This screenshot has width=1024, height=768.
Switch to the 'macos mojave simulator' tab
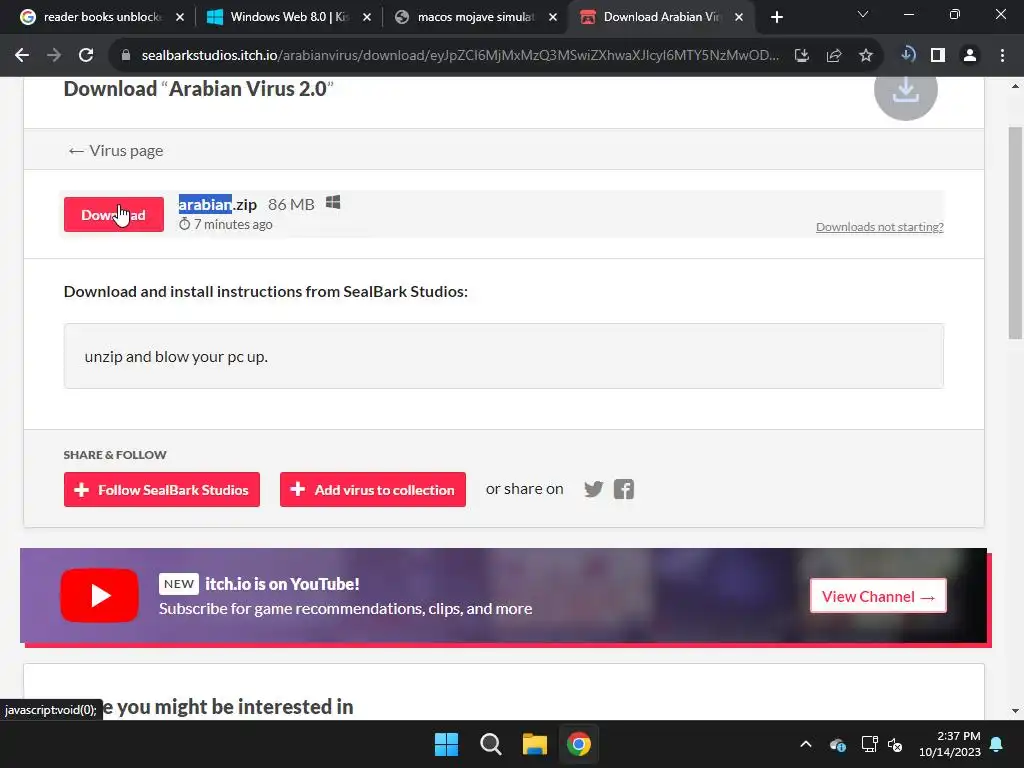[475, 17]
